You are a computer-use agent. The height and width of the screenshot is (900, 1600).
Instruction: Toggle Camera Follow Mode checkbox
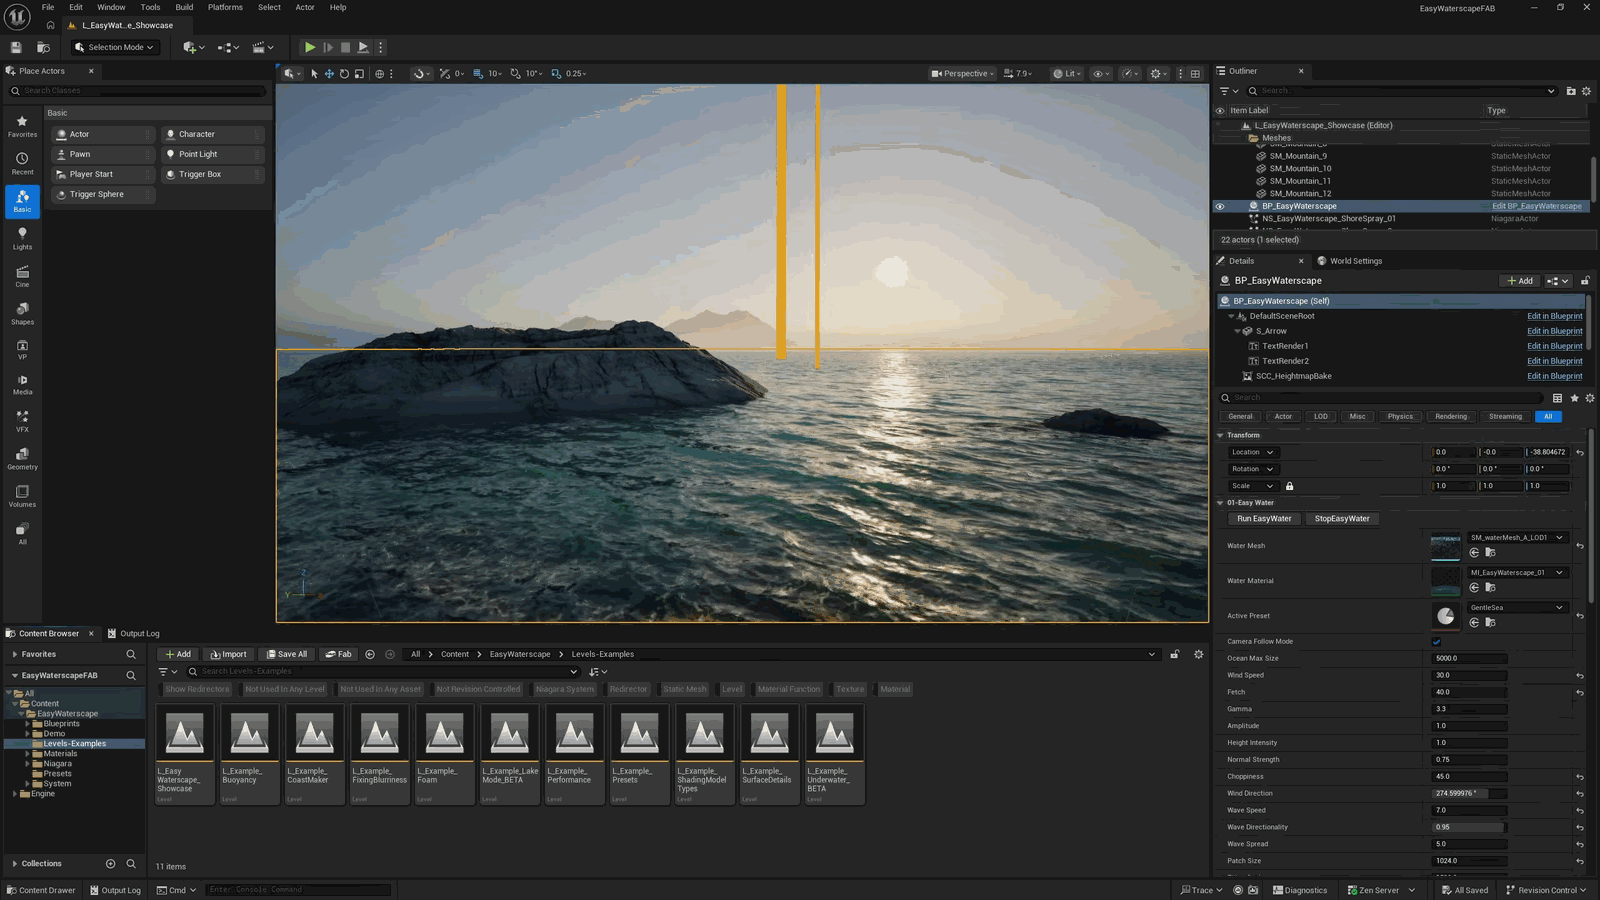pos(1437,642)
